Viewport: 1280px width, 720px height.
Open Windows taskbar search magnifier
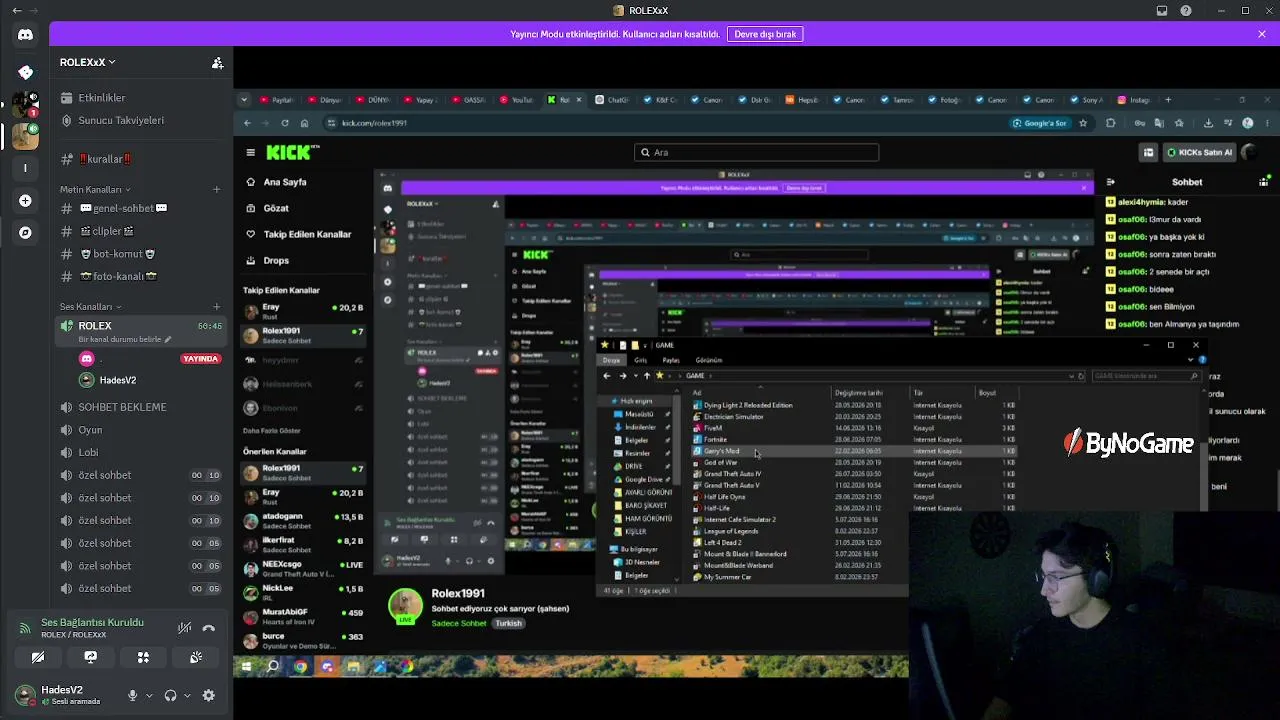[x=273, y=666]
